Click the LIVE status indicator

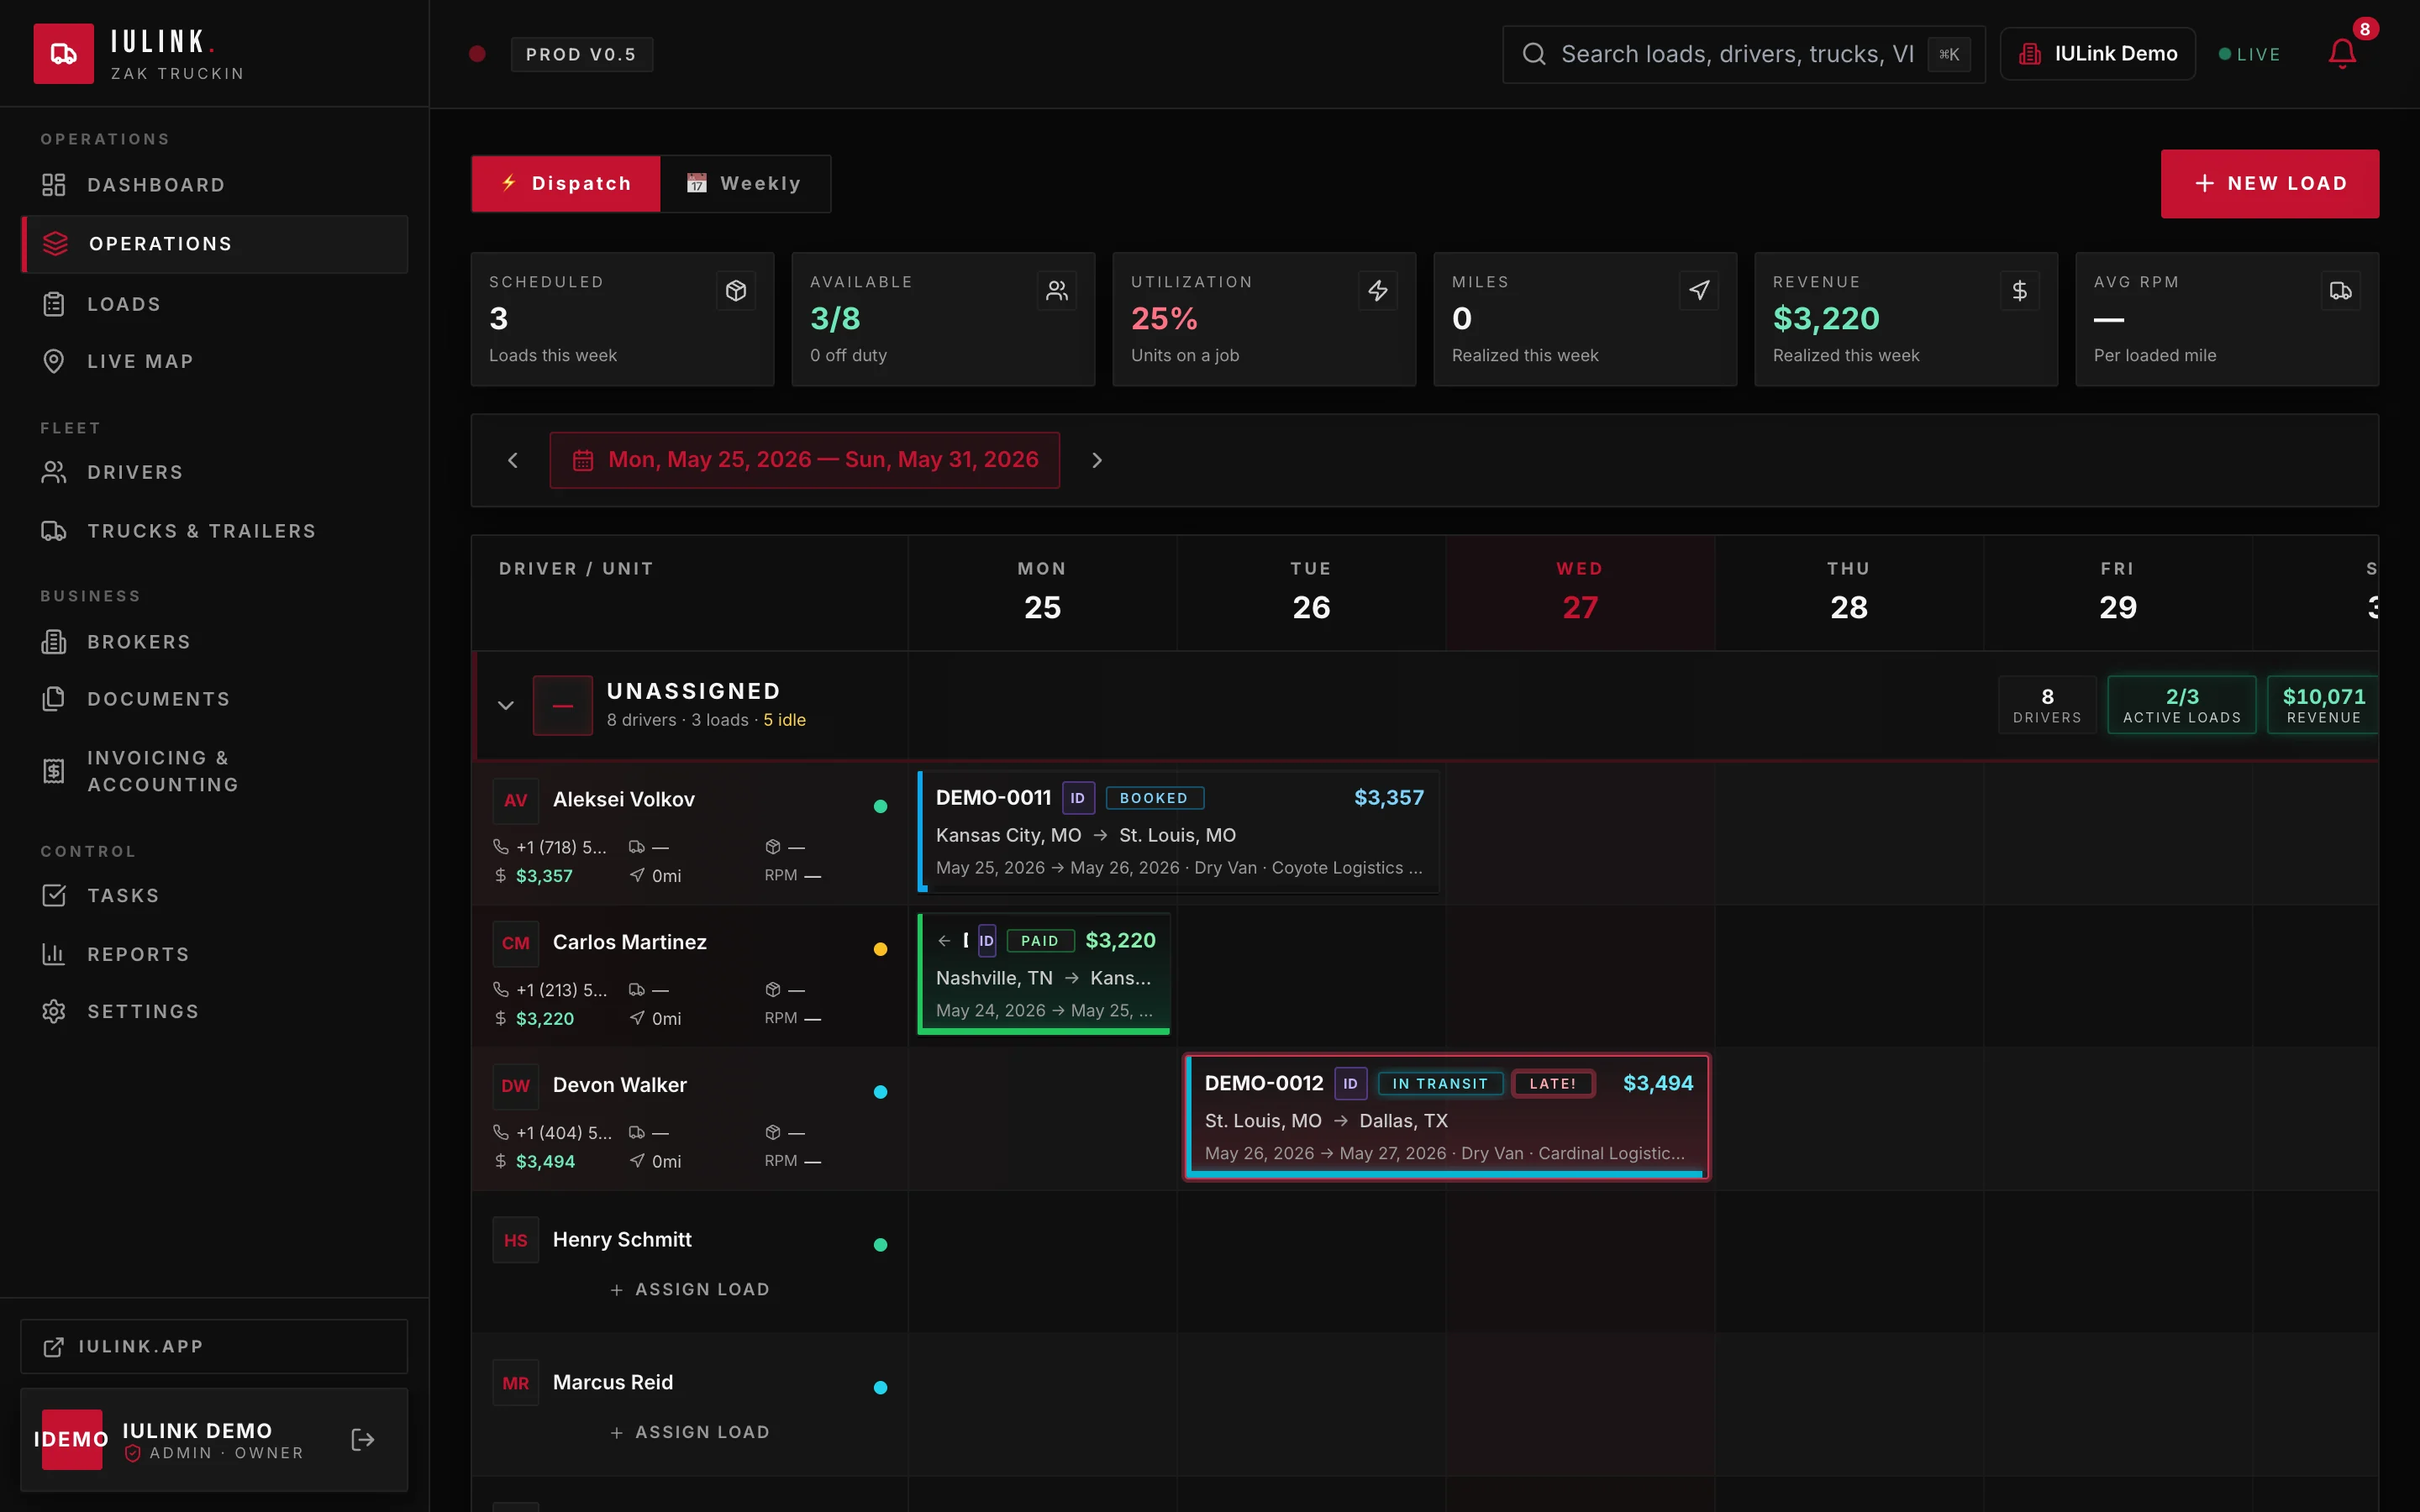coord(2250,54)
